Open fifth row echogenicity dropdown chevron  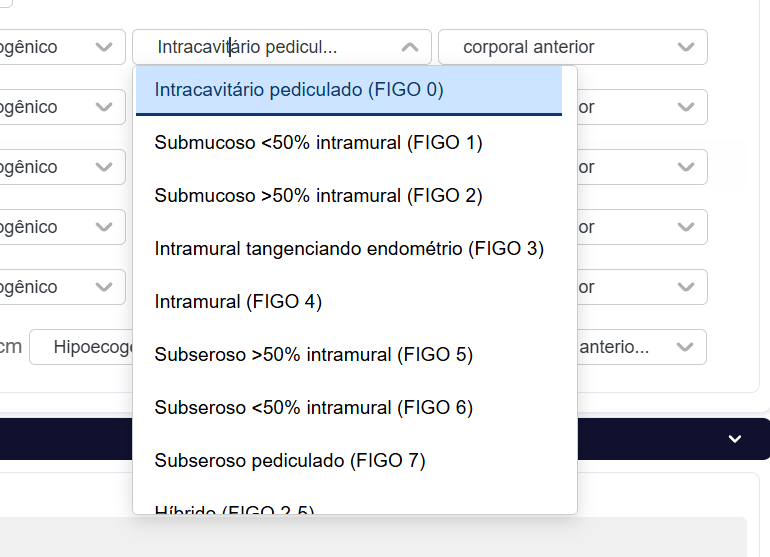pyautogui.click(x=104, y=287)
